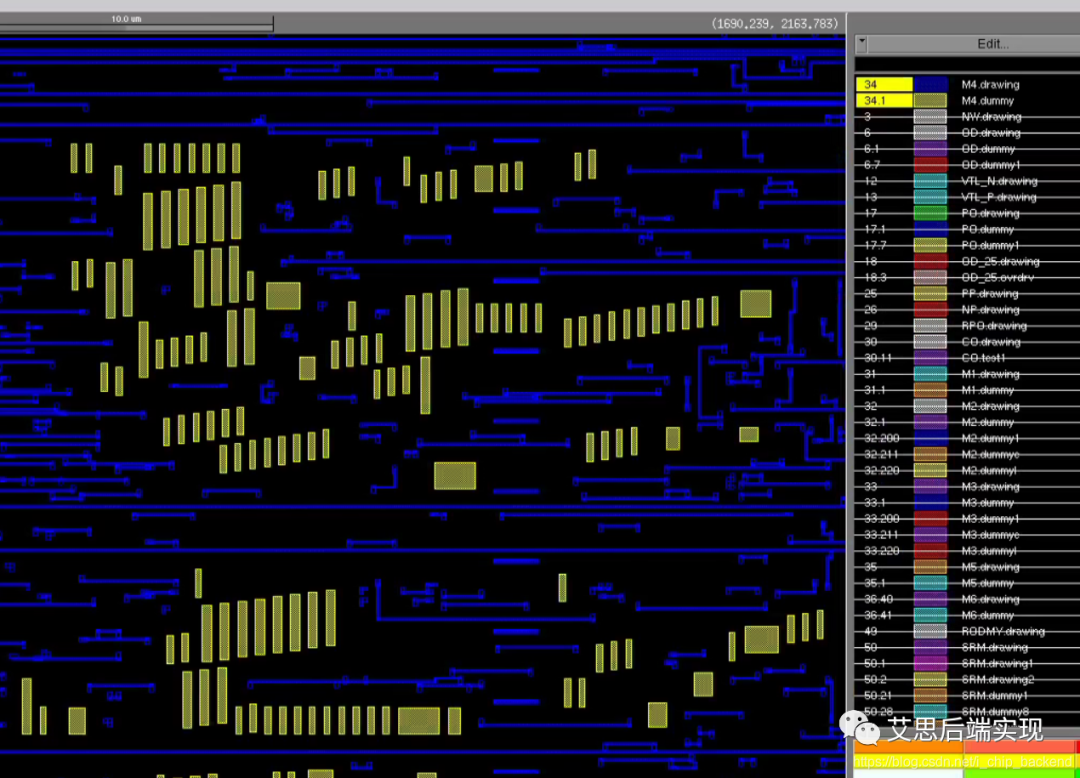This screenshot has width=1080, height=778.
Task: Click the M4.dummy yellow pattern icon
Action: pos(930,101)
